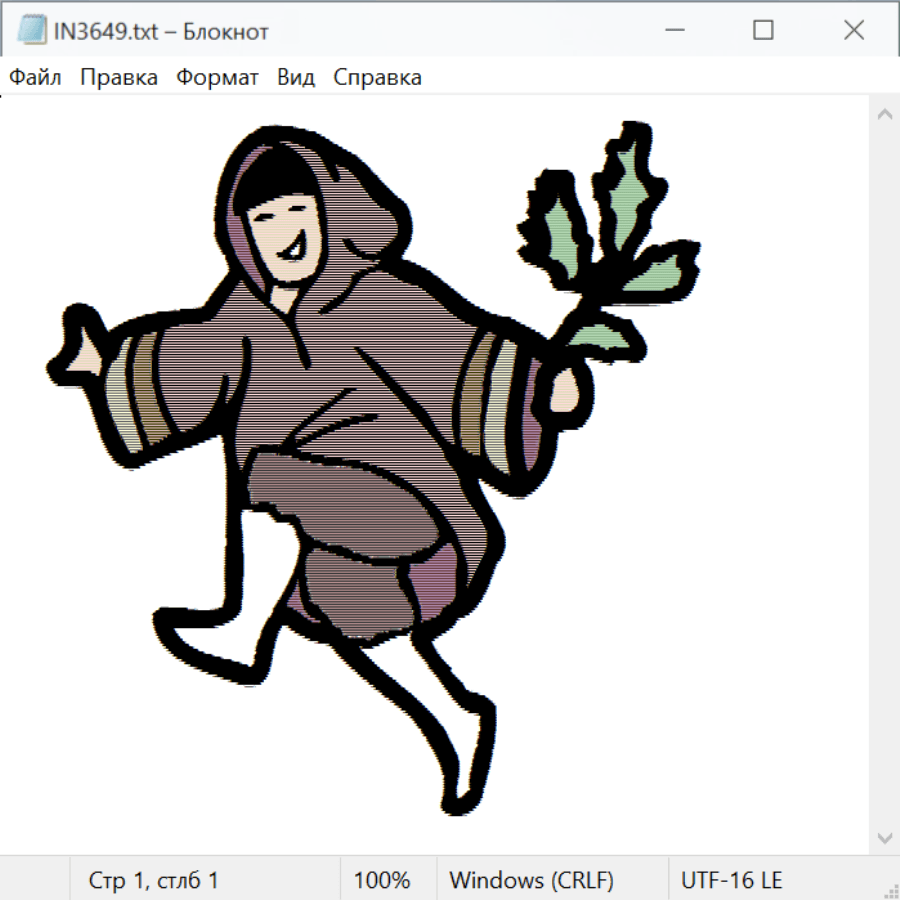Minimize the Блокнот window

673,31
